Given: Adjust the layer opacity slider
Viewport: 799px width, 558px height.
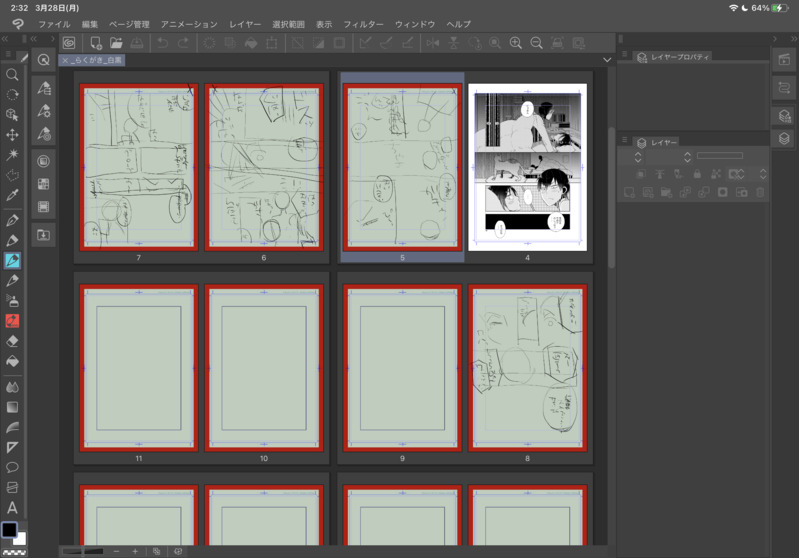Looking at the screenshot, I should (x=719, y=156).
